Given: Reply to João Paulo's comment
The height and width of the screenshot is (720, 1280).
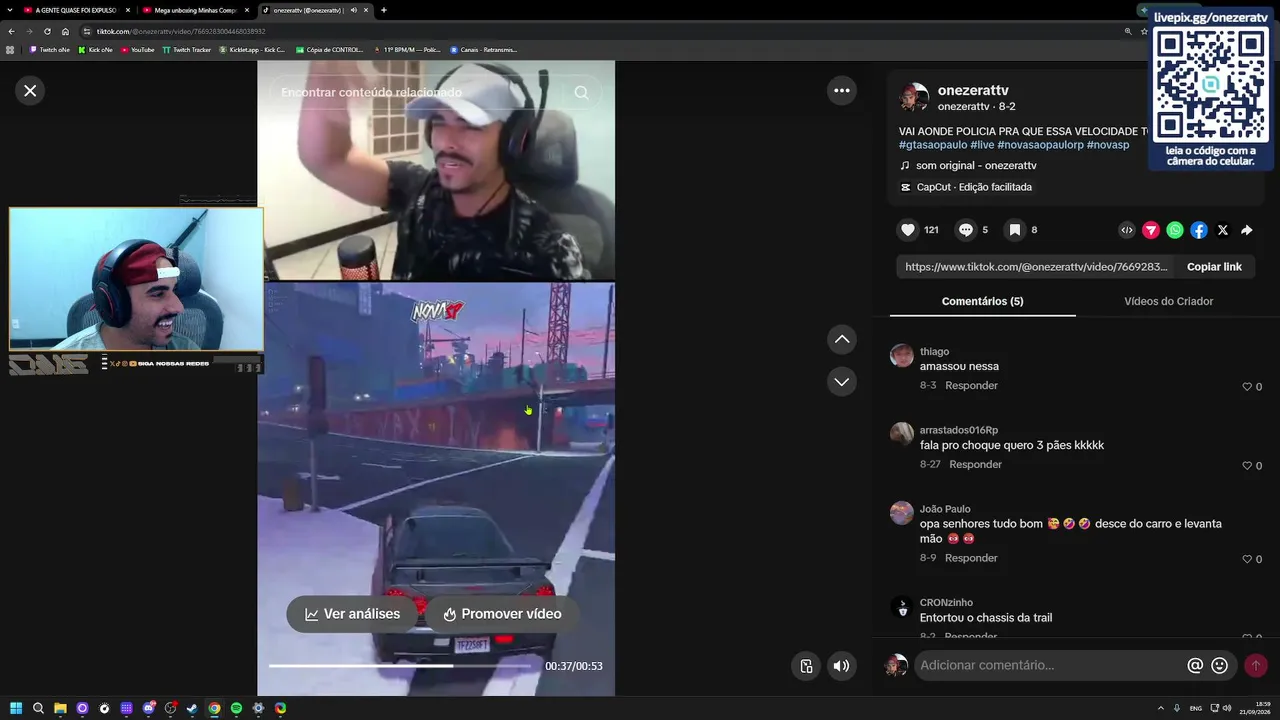Looking at the screenshot, I should point(971,558).
